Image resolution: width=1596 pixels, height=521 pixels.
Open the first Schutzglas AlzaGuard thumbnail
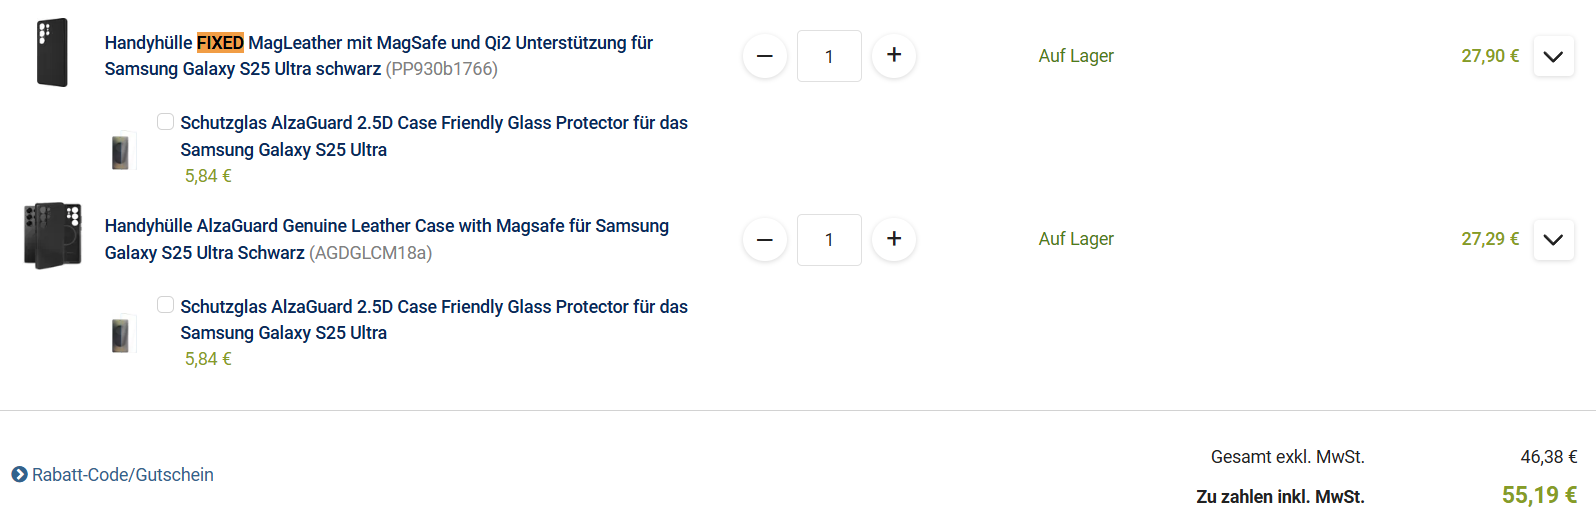click(121, 152)
